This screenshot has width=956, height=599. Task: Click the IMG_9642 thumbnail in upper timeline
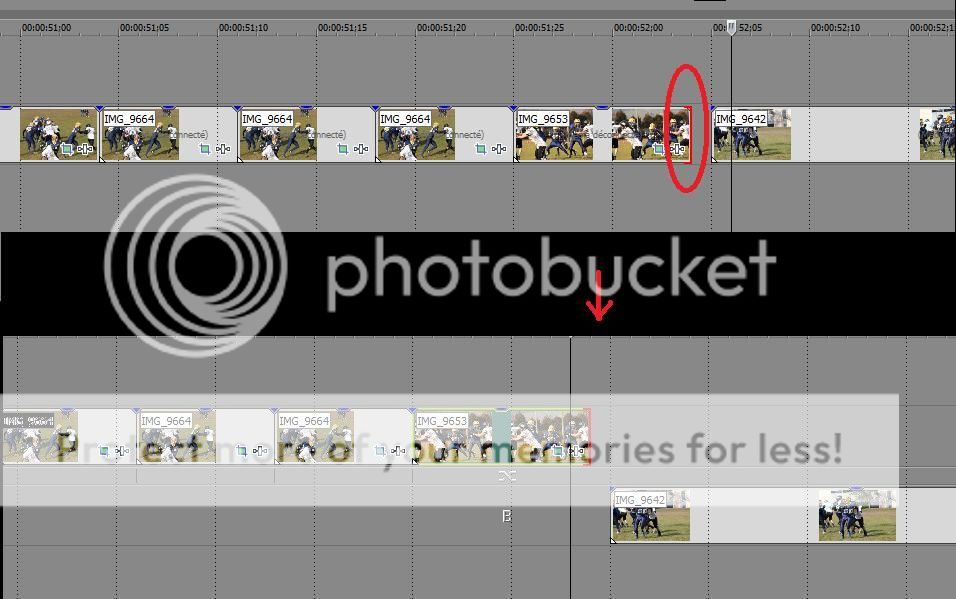752,135
